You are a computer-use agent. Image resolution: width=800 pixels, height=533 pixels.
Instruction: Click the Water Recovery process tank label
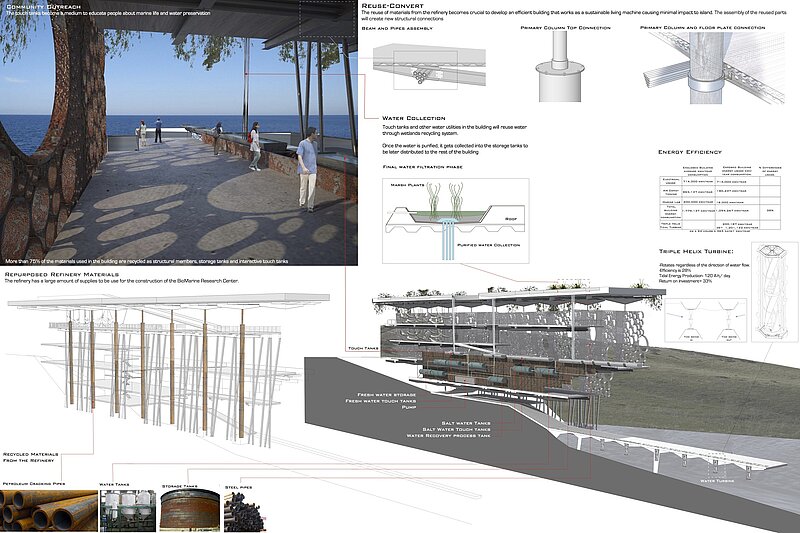point(448,436)
